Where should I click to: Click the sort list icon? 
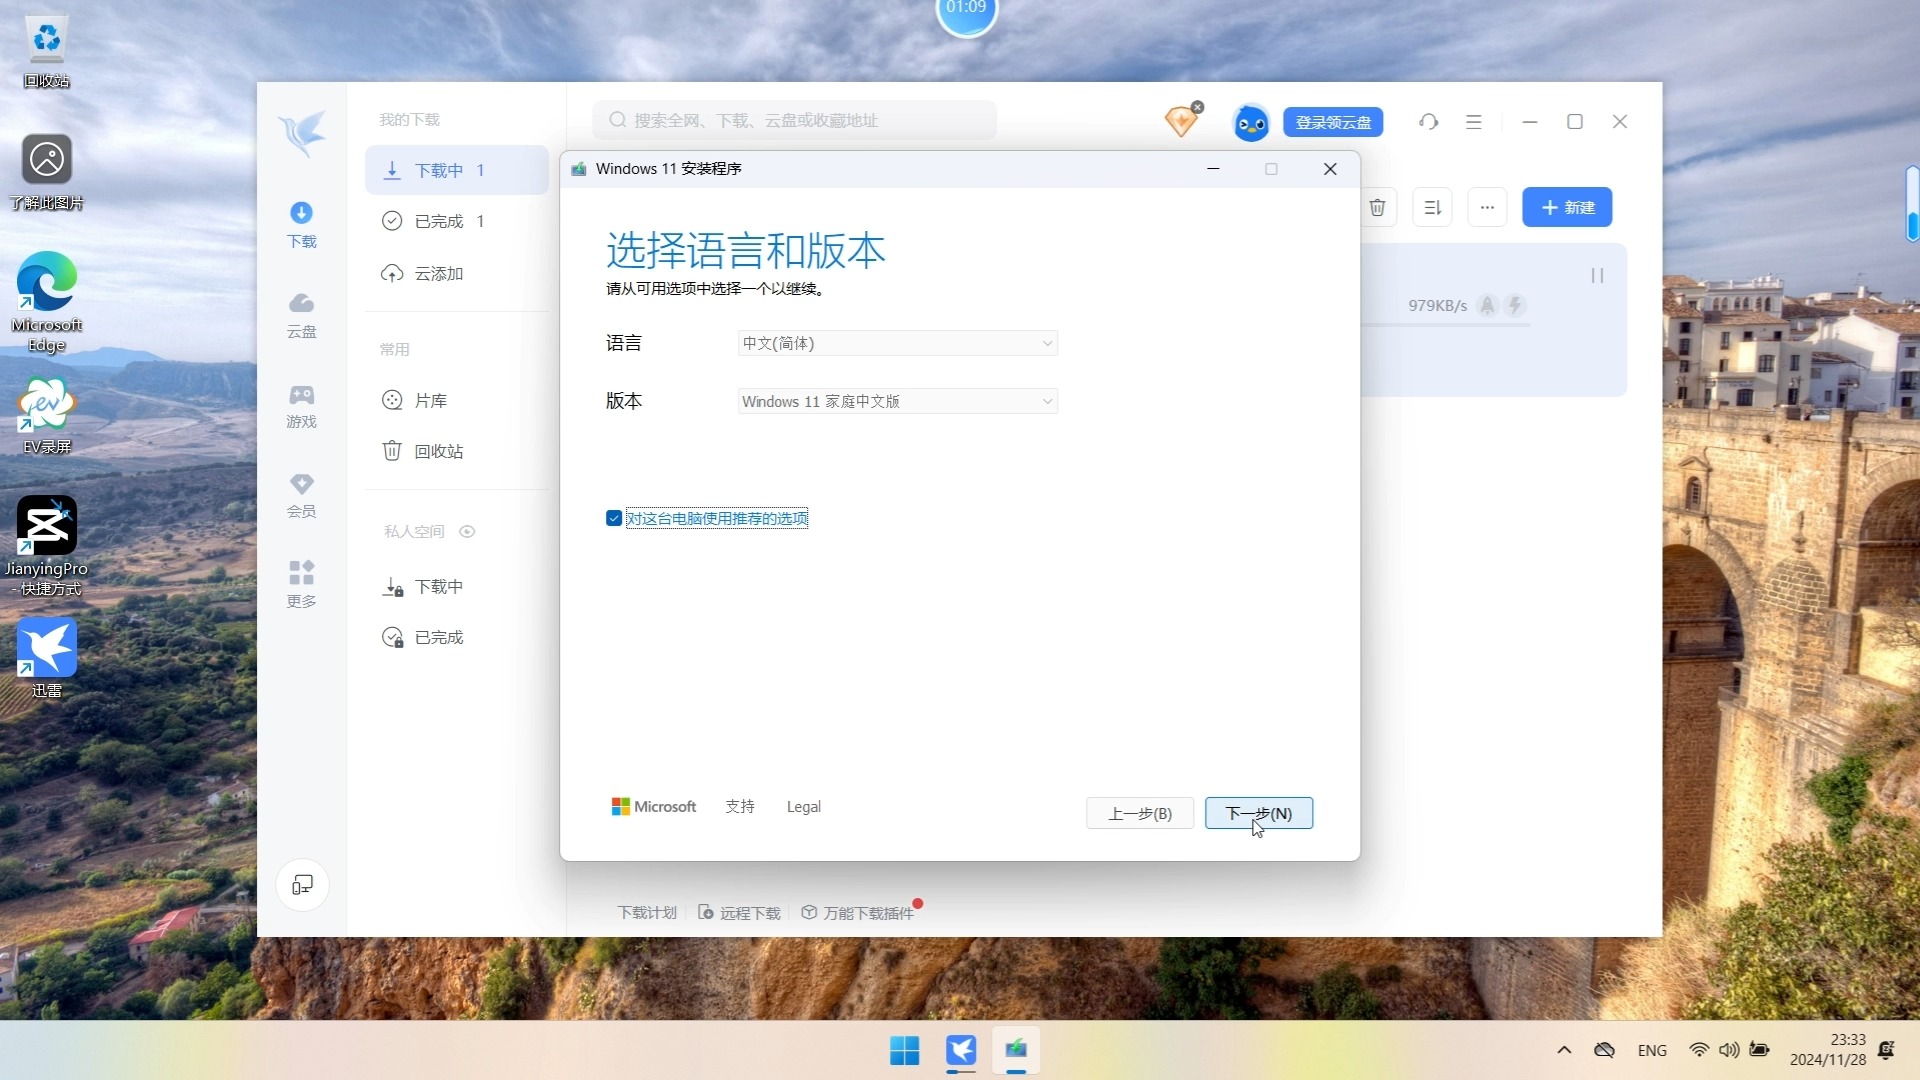tap(1432, 207)
